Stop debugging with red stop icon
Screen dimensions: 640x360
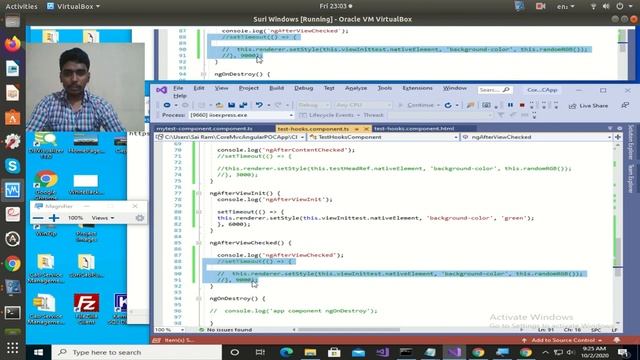click(522, 105)
